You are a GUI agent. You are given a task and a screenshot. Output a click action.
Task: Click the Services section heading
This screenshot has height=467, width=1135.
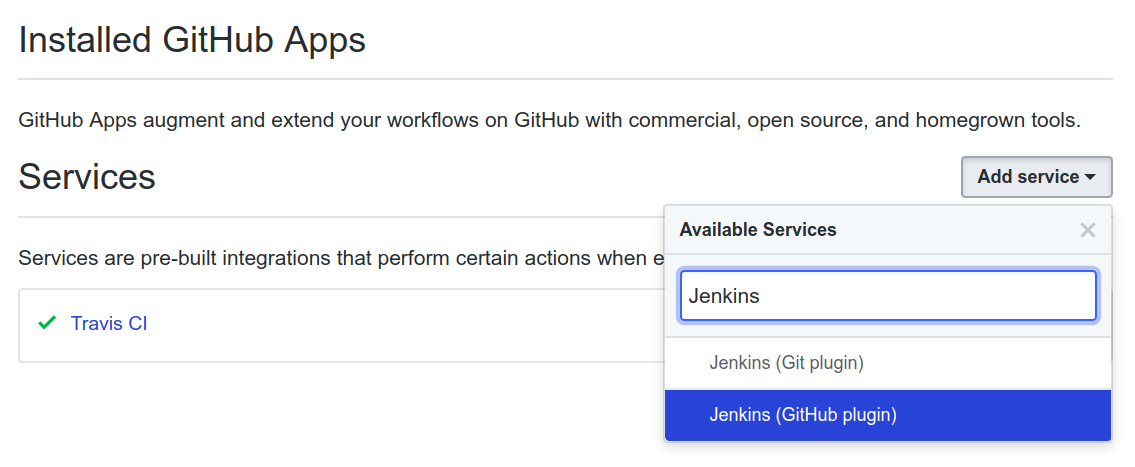(x=87, y=177)
